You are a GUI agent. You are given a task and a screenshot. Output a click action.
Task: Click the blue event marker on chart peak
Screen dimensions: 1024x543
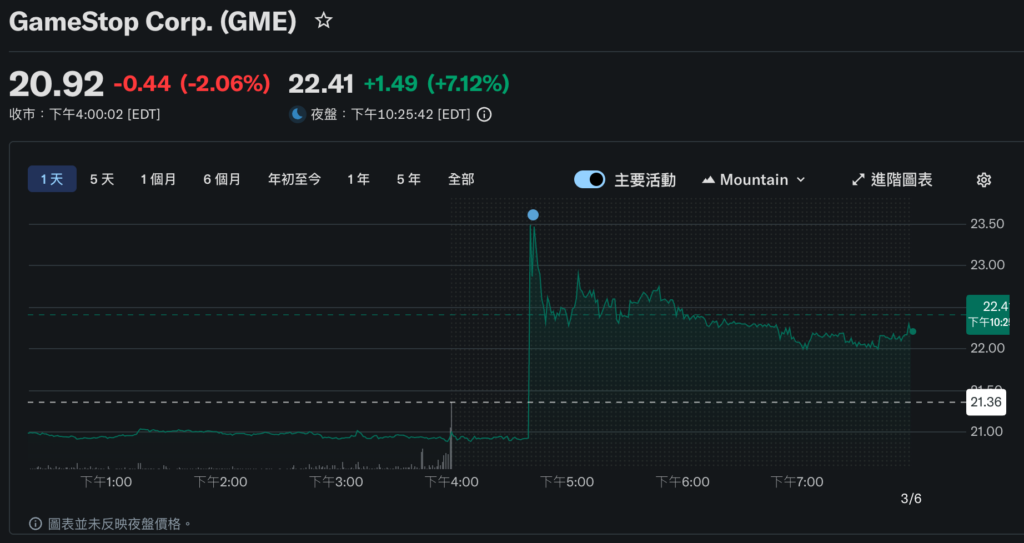pos(533,215)
